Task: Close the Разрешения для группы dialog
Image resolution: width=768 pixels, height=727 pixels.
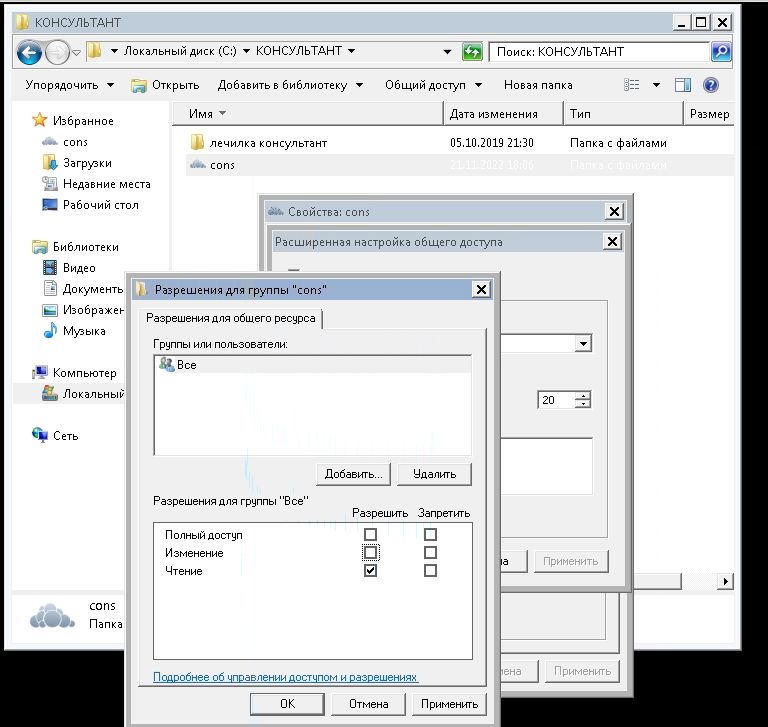Action: [481, 290]
